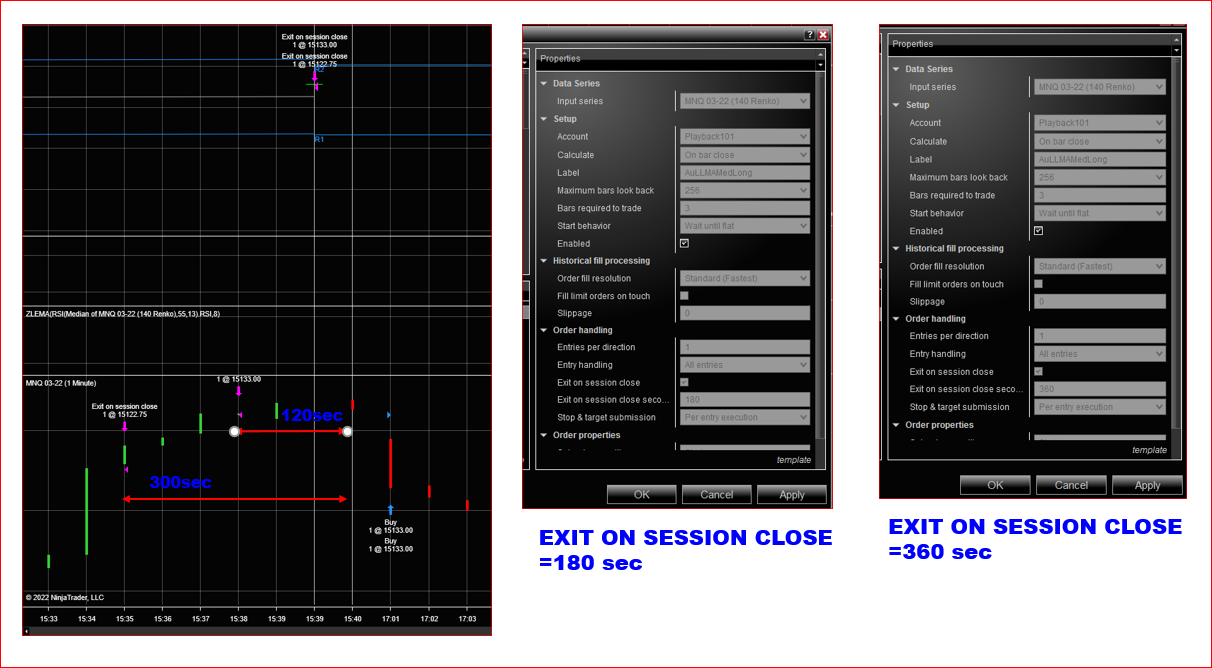The image size is (1212, 668).
Task: Click the template link at dialog bottom
Action: coord(793,459)
